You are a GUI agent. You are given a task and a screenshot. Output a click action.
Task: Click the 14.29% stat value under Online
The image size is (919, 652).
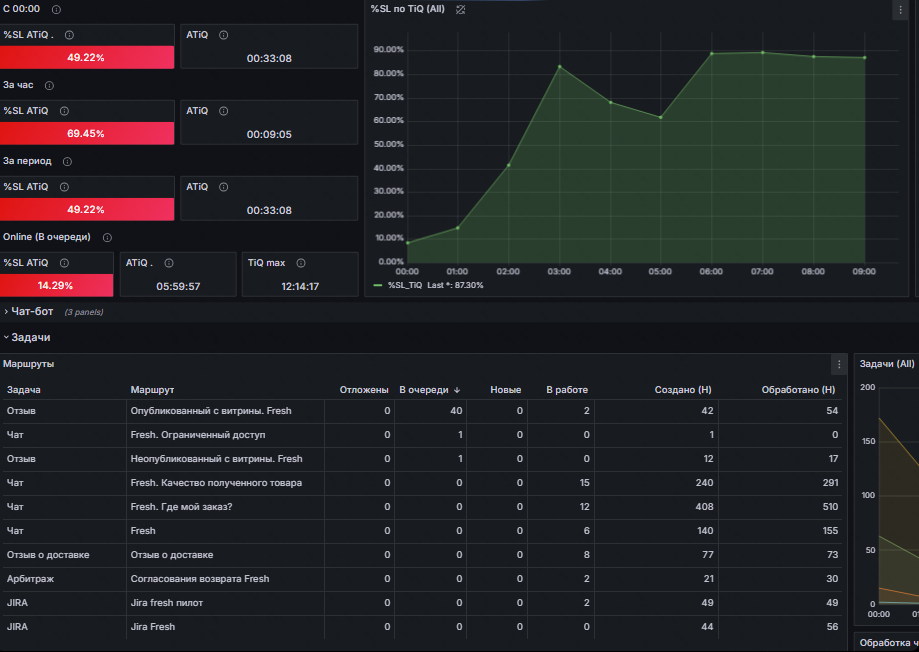[56, 285]
